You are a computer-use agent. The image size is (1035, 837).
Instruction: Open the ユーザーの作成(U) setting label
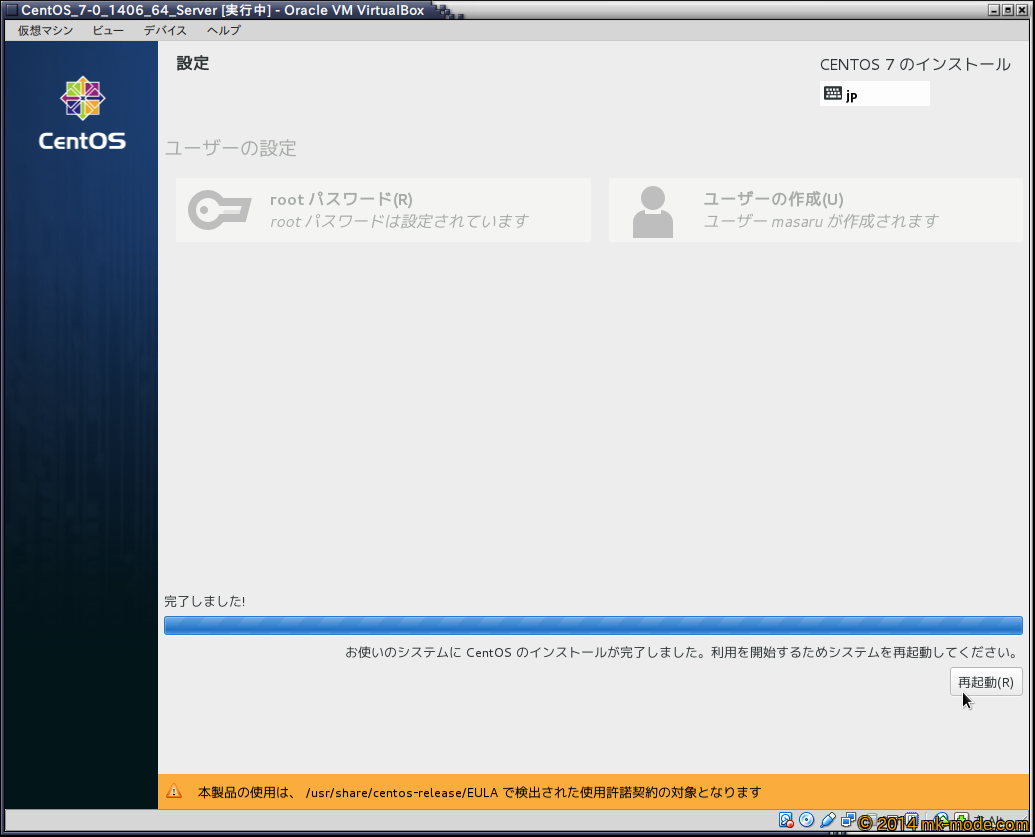point(773,200)
